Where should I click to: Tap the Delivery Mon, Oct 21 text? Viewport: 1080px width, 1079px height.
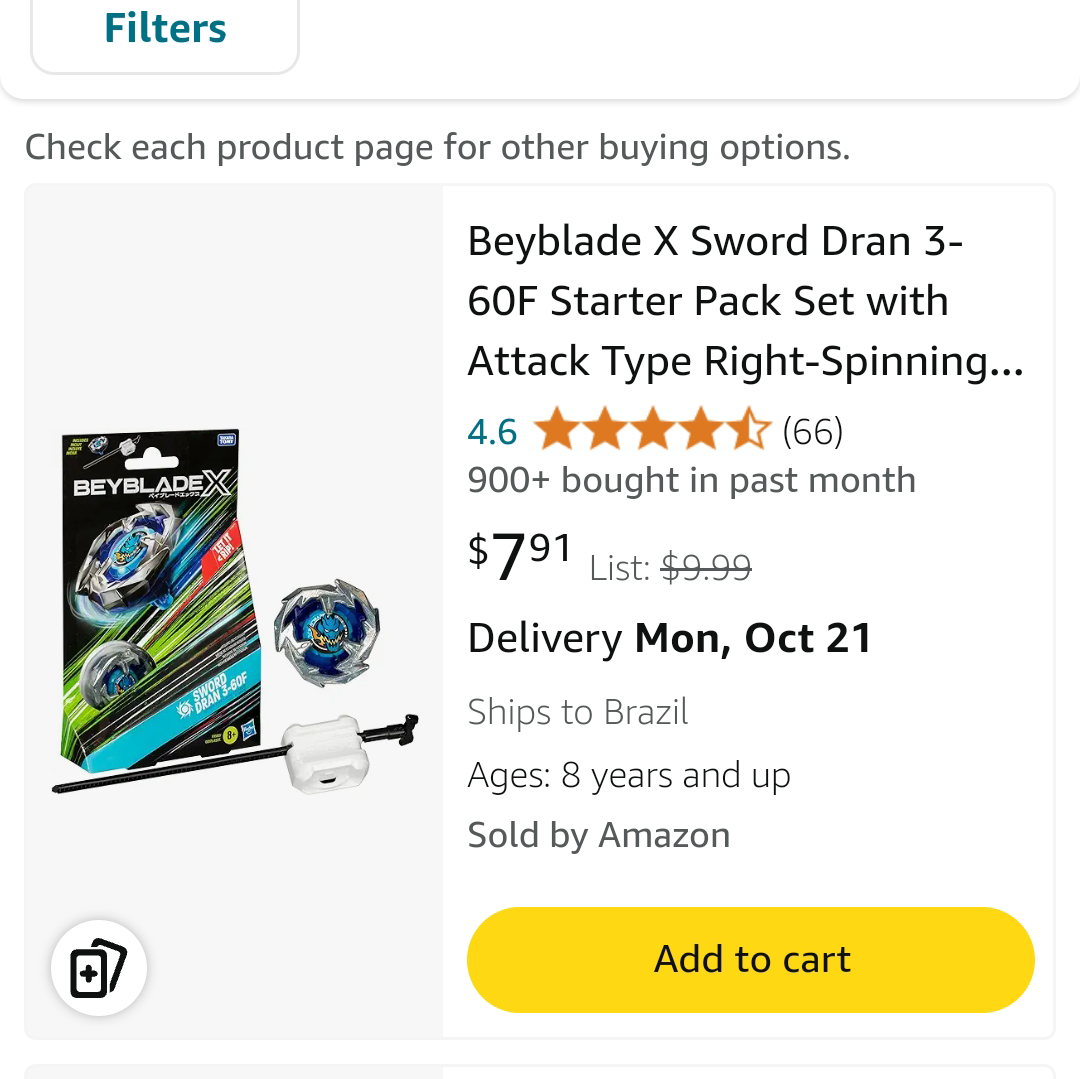pos(669,638)
